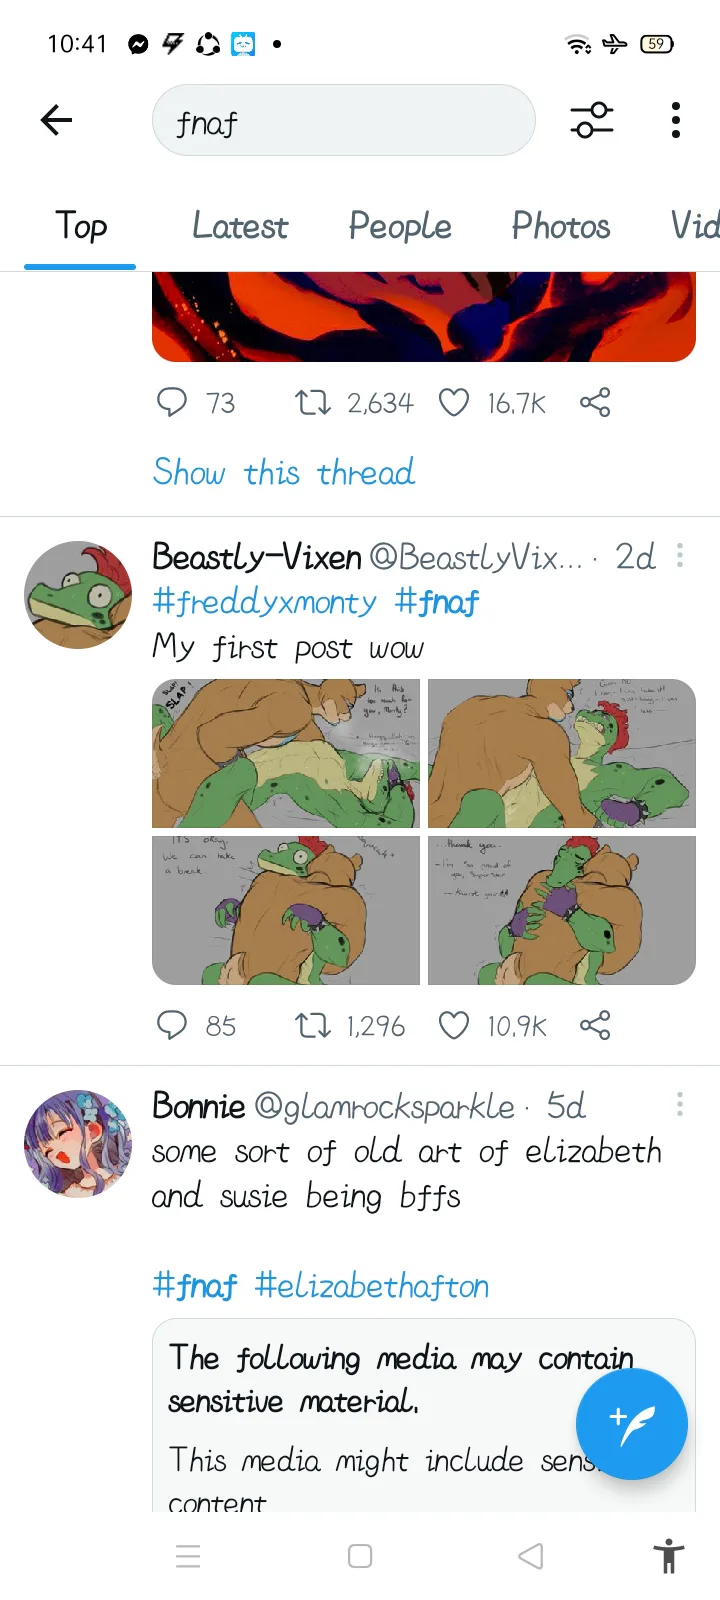Open the top-right overflow menu
The width and height of the screenshot is (720, 1600).
[x=676, y=121]
